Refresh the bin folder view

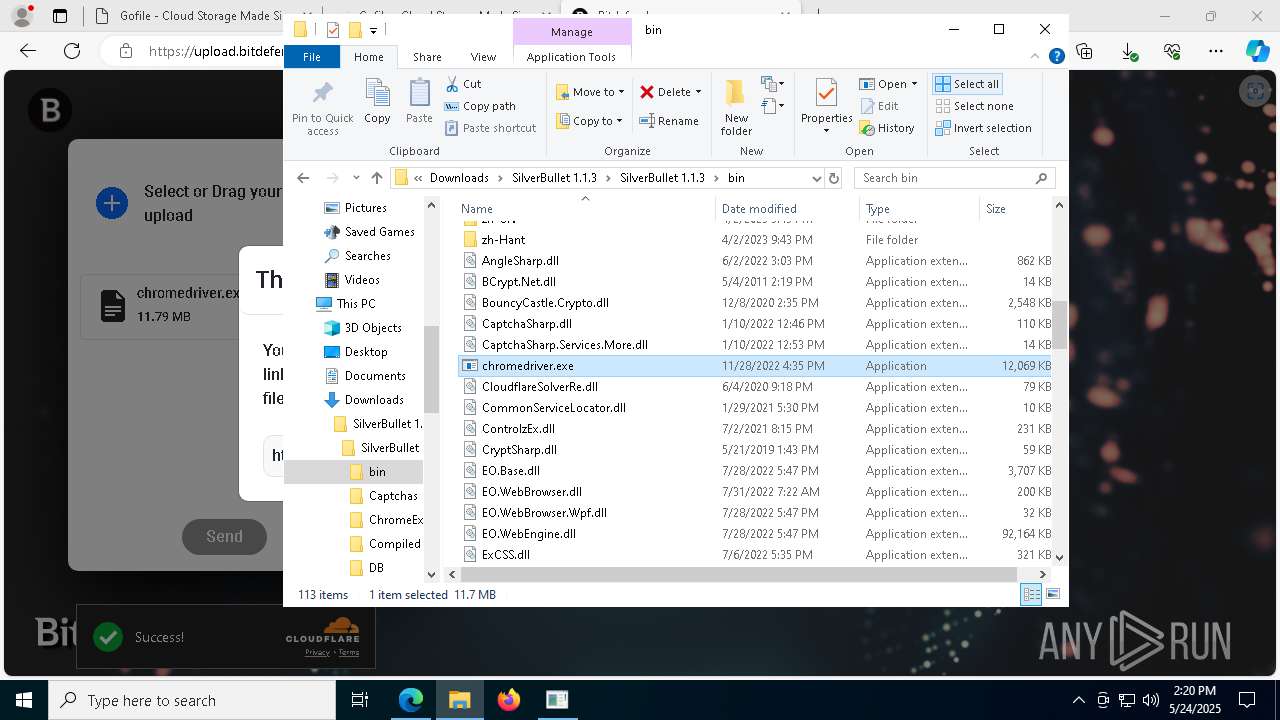[x=834, y=178]
